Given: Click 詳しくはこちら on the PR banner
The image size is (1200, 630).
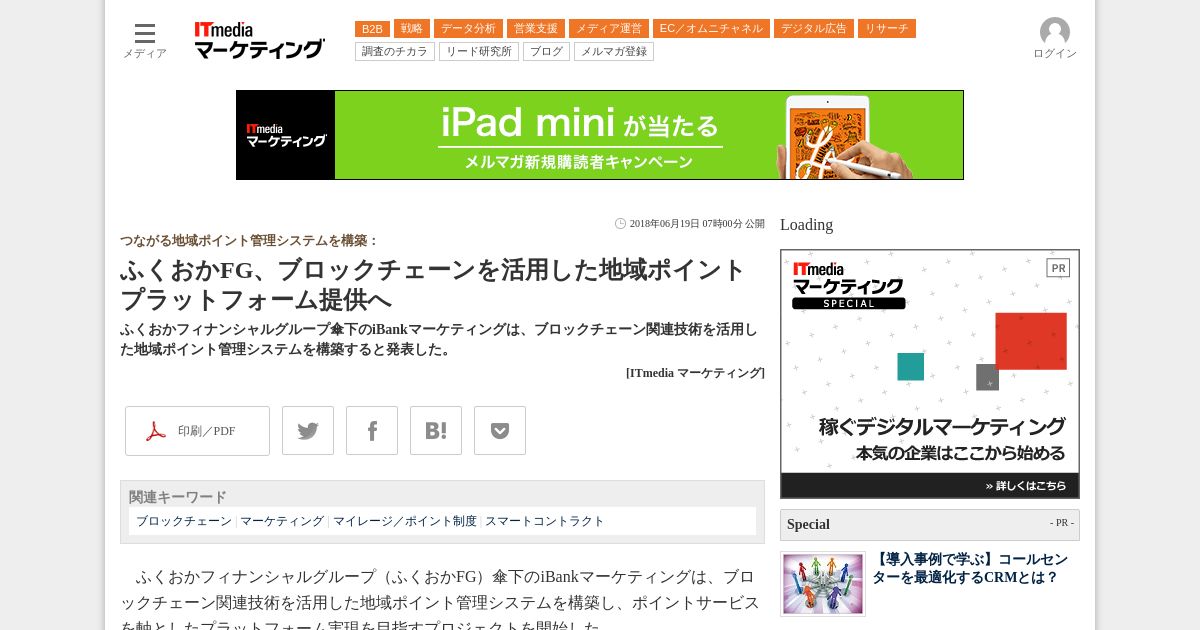Looking at the screenshot, I should [1025, 486].
